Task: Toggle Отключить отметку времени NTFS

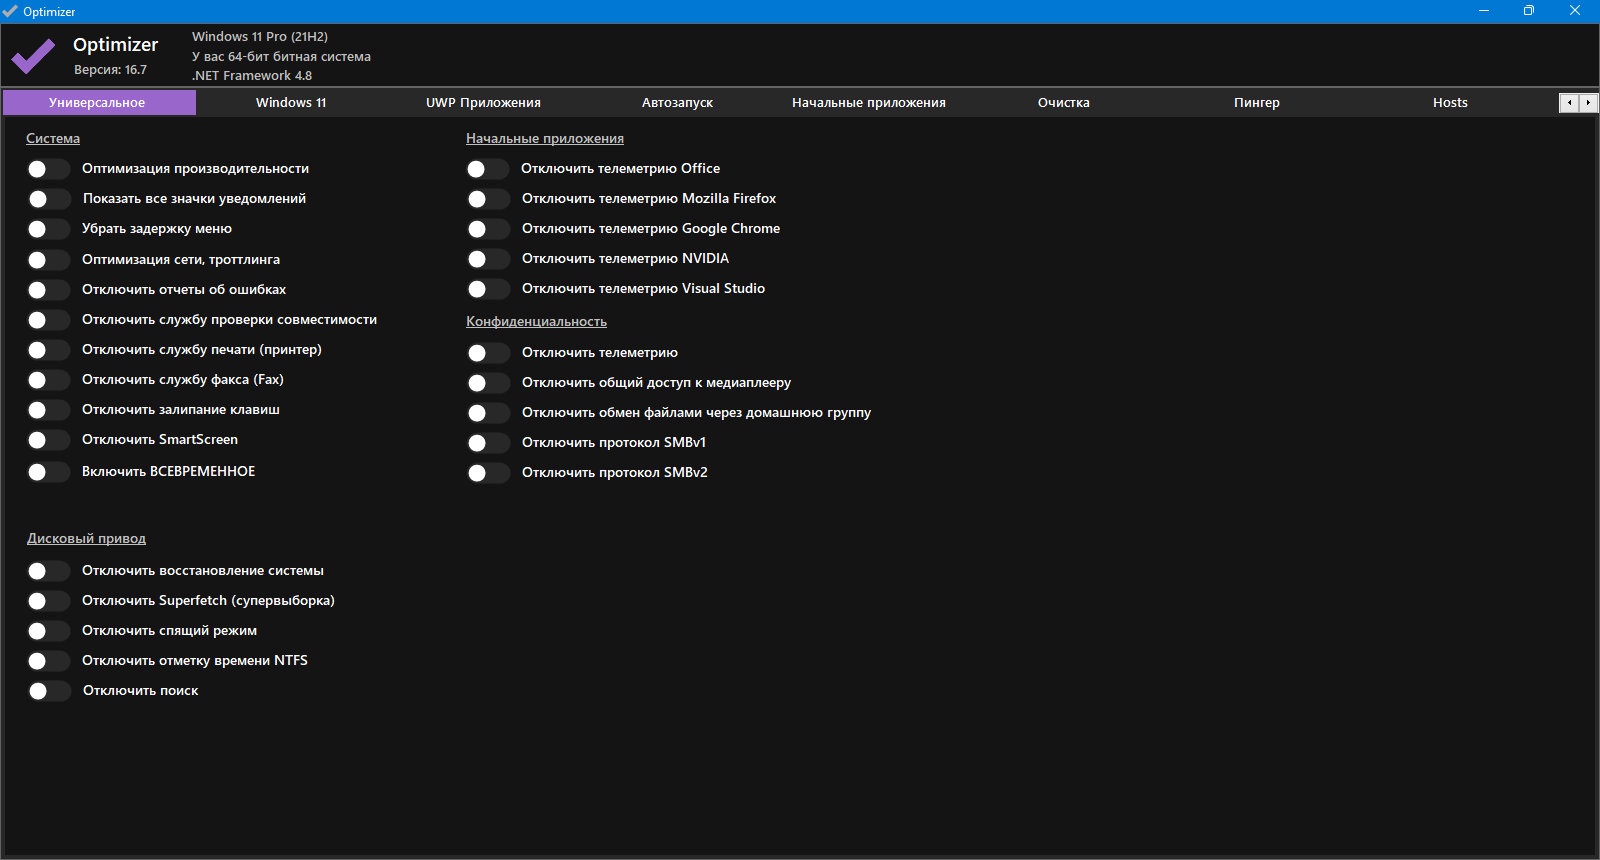Action: pyautogui.click(x=48, y=661)
